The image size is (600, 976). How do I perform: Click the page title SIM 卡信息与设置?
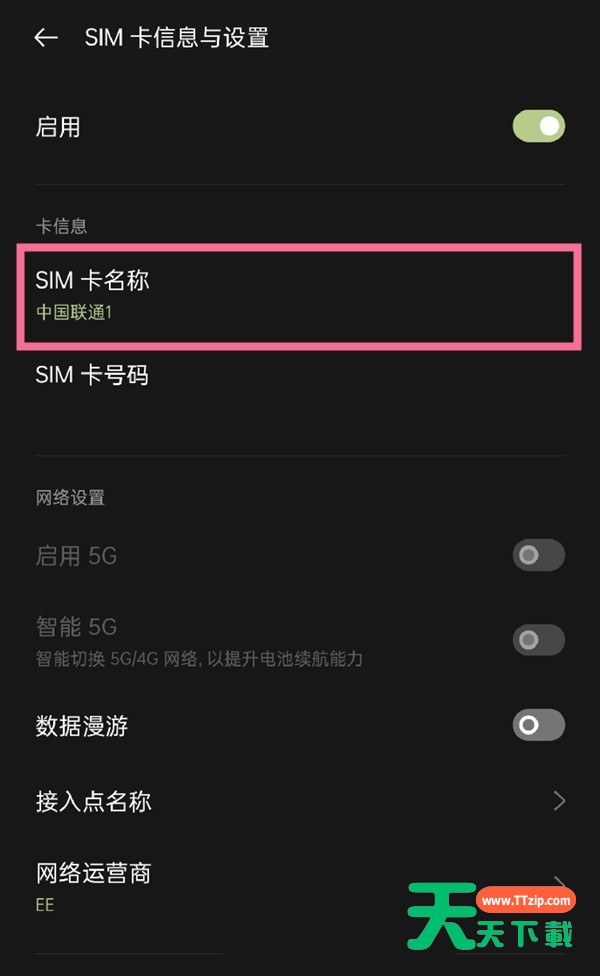click(x=177, y=38)
